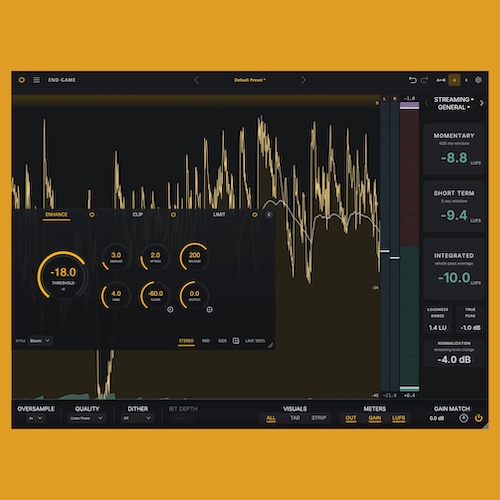
Task: Click the -60.0 Floor knob
Action: click(x=155, y=295)
